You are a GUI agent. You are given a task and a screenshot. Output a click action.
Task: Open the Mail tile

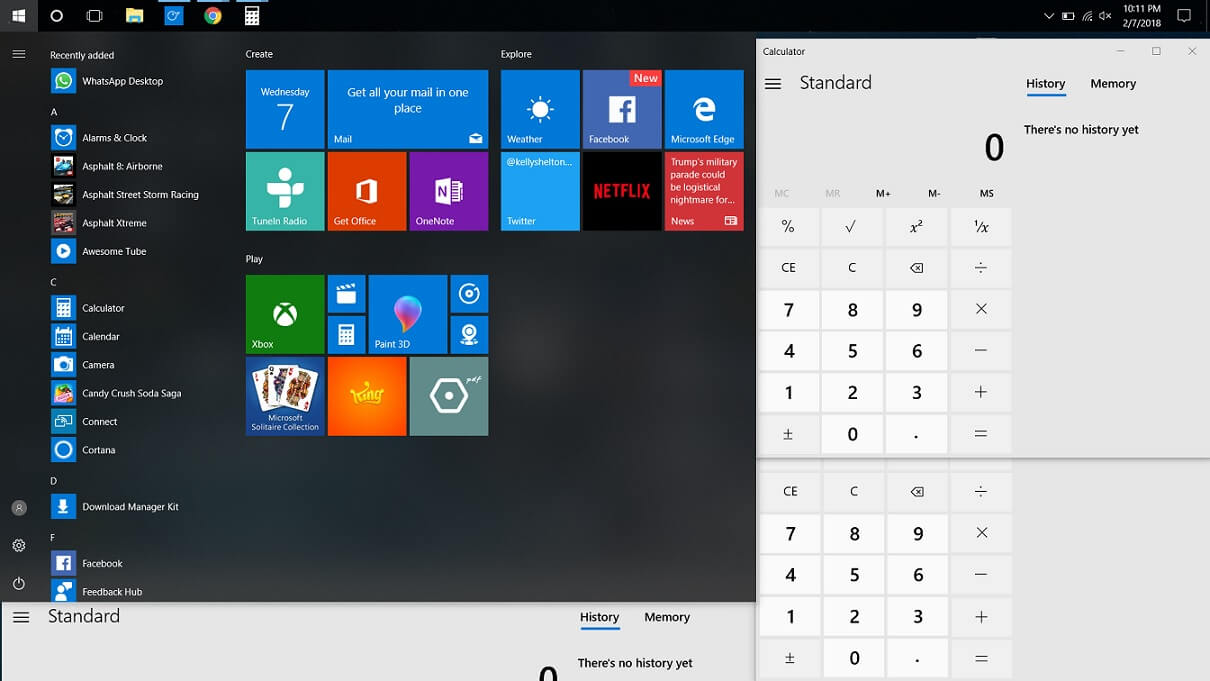point(408,109)
